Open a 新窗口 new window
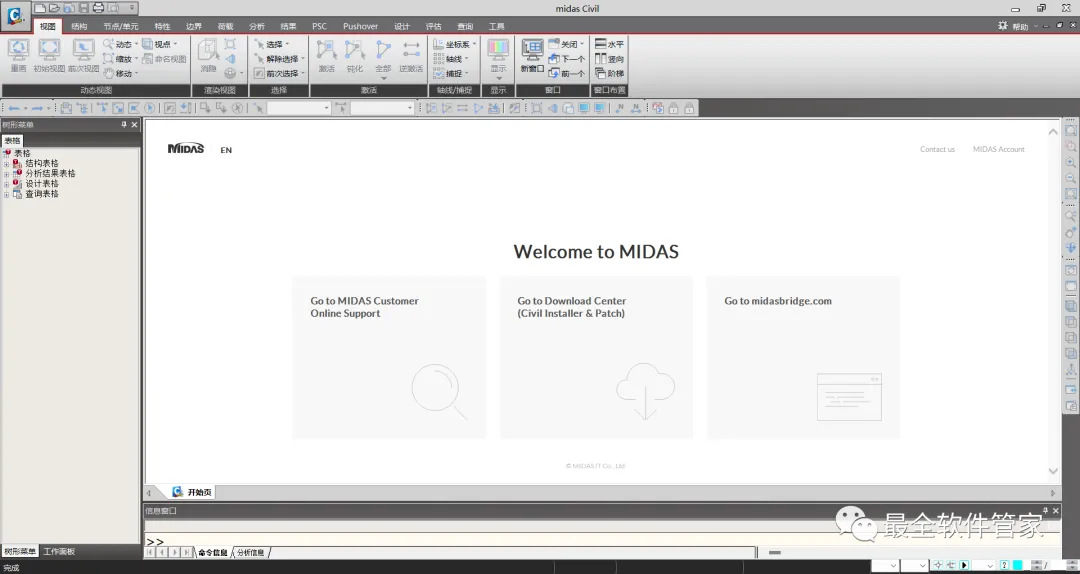1080x574 pixels. (532, 55)
